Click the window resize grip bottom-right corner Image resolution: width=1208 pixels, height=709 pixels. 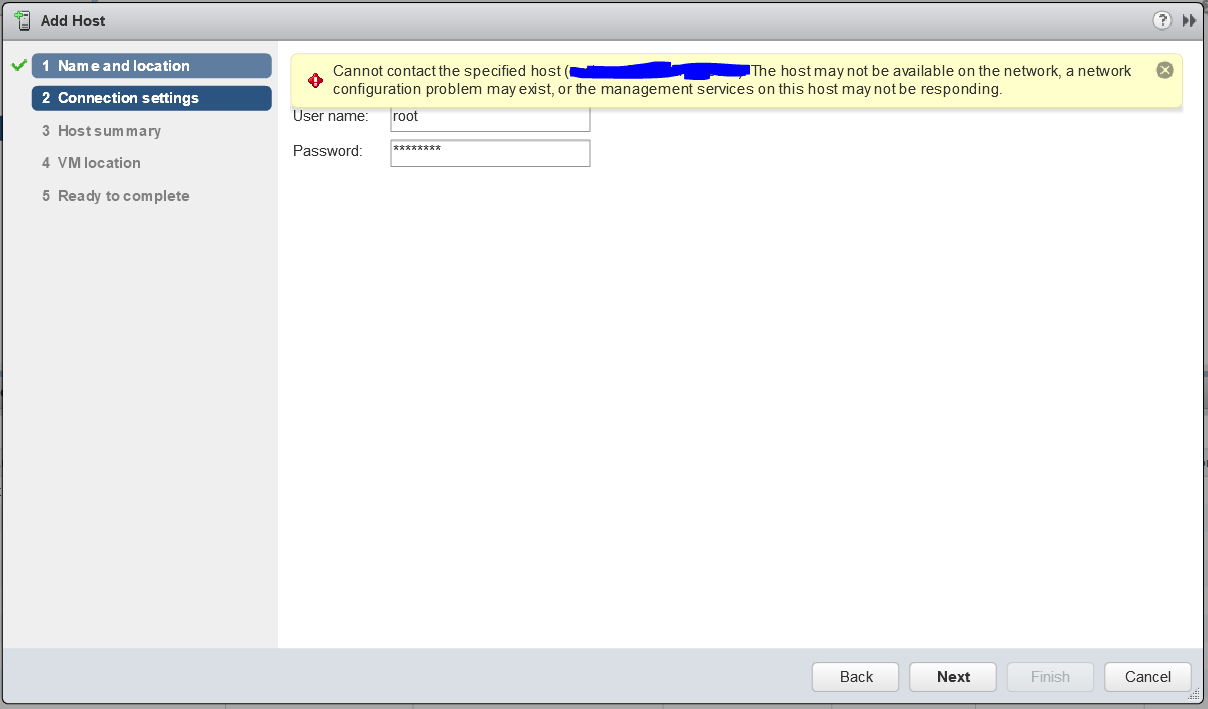[1196, 691]
